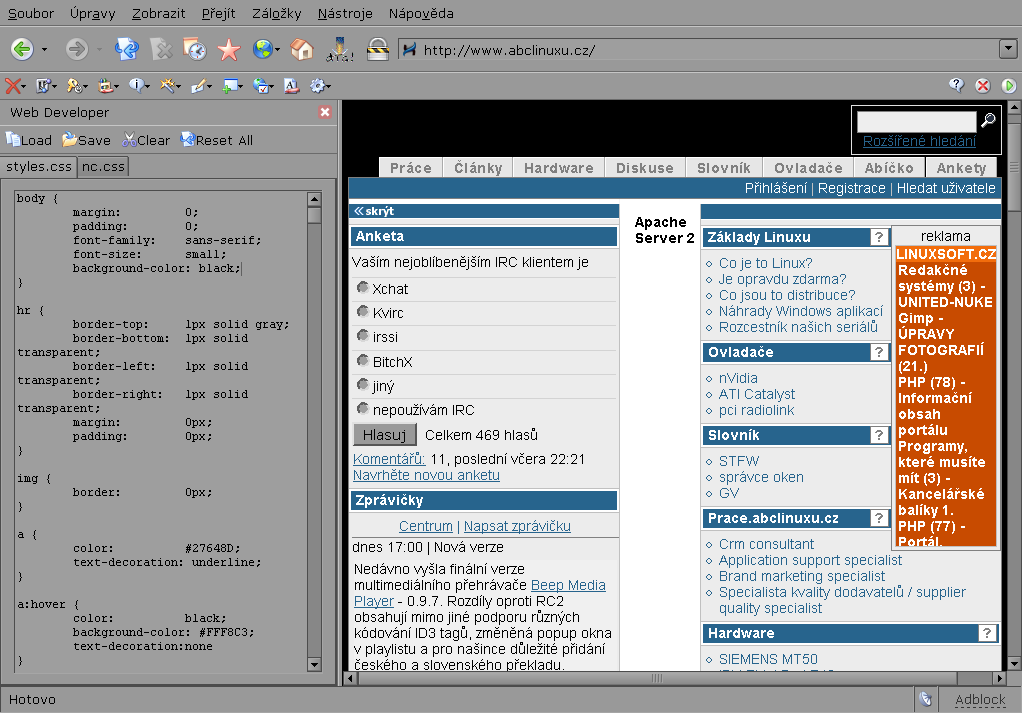The image size is (1022, 713).
Task: Select the Xchat poll option
Action: (x=362, y=288)
